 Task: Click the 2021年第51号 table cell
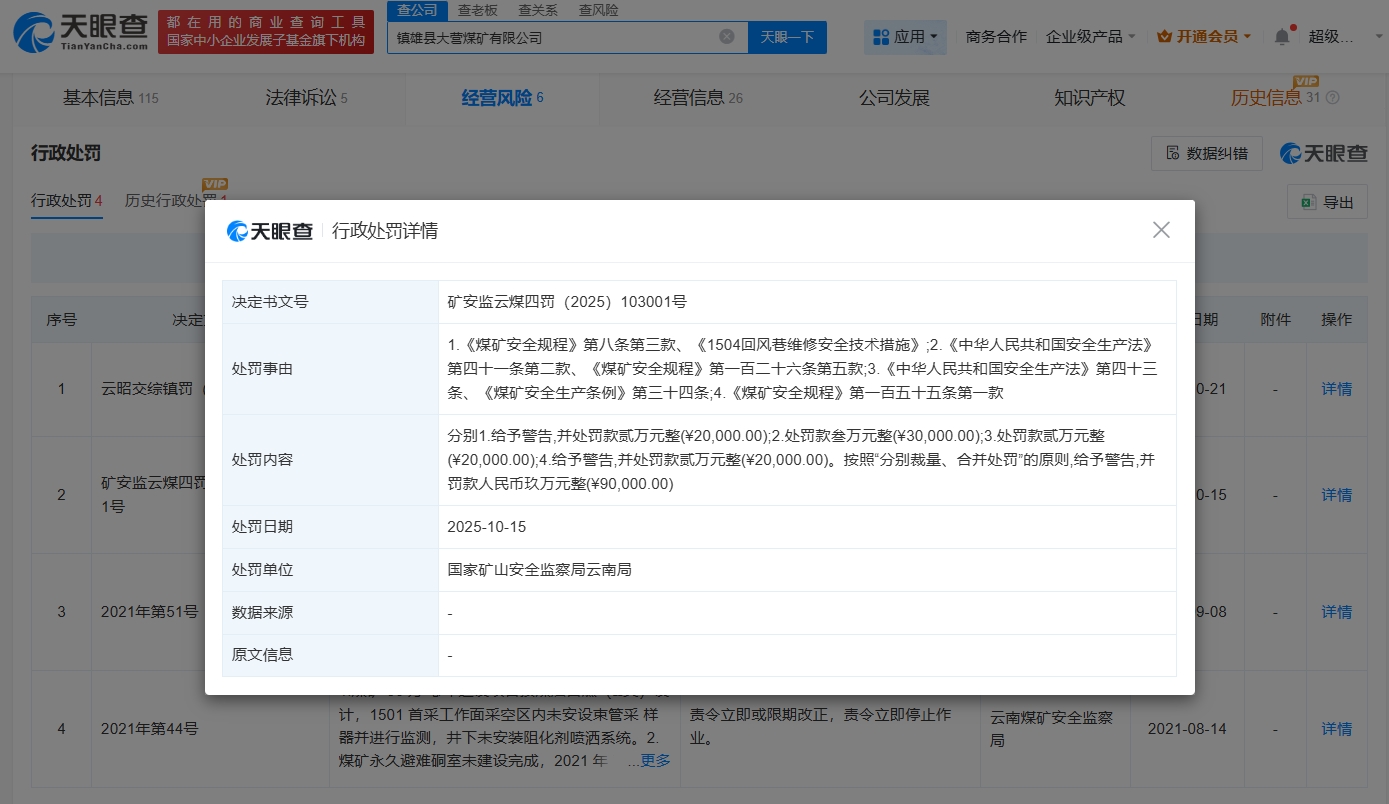point(150,612)
